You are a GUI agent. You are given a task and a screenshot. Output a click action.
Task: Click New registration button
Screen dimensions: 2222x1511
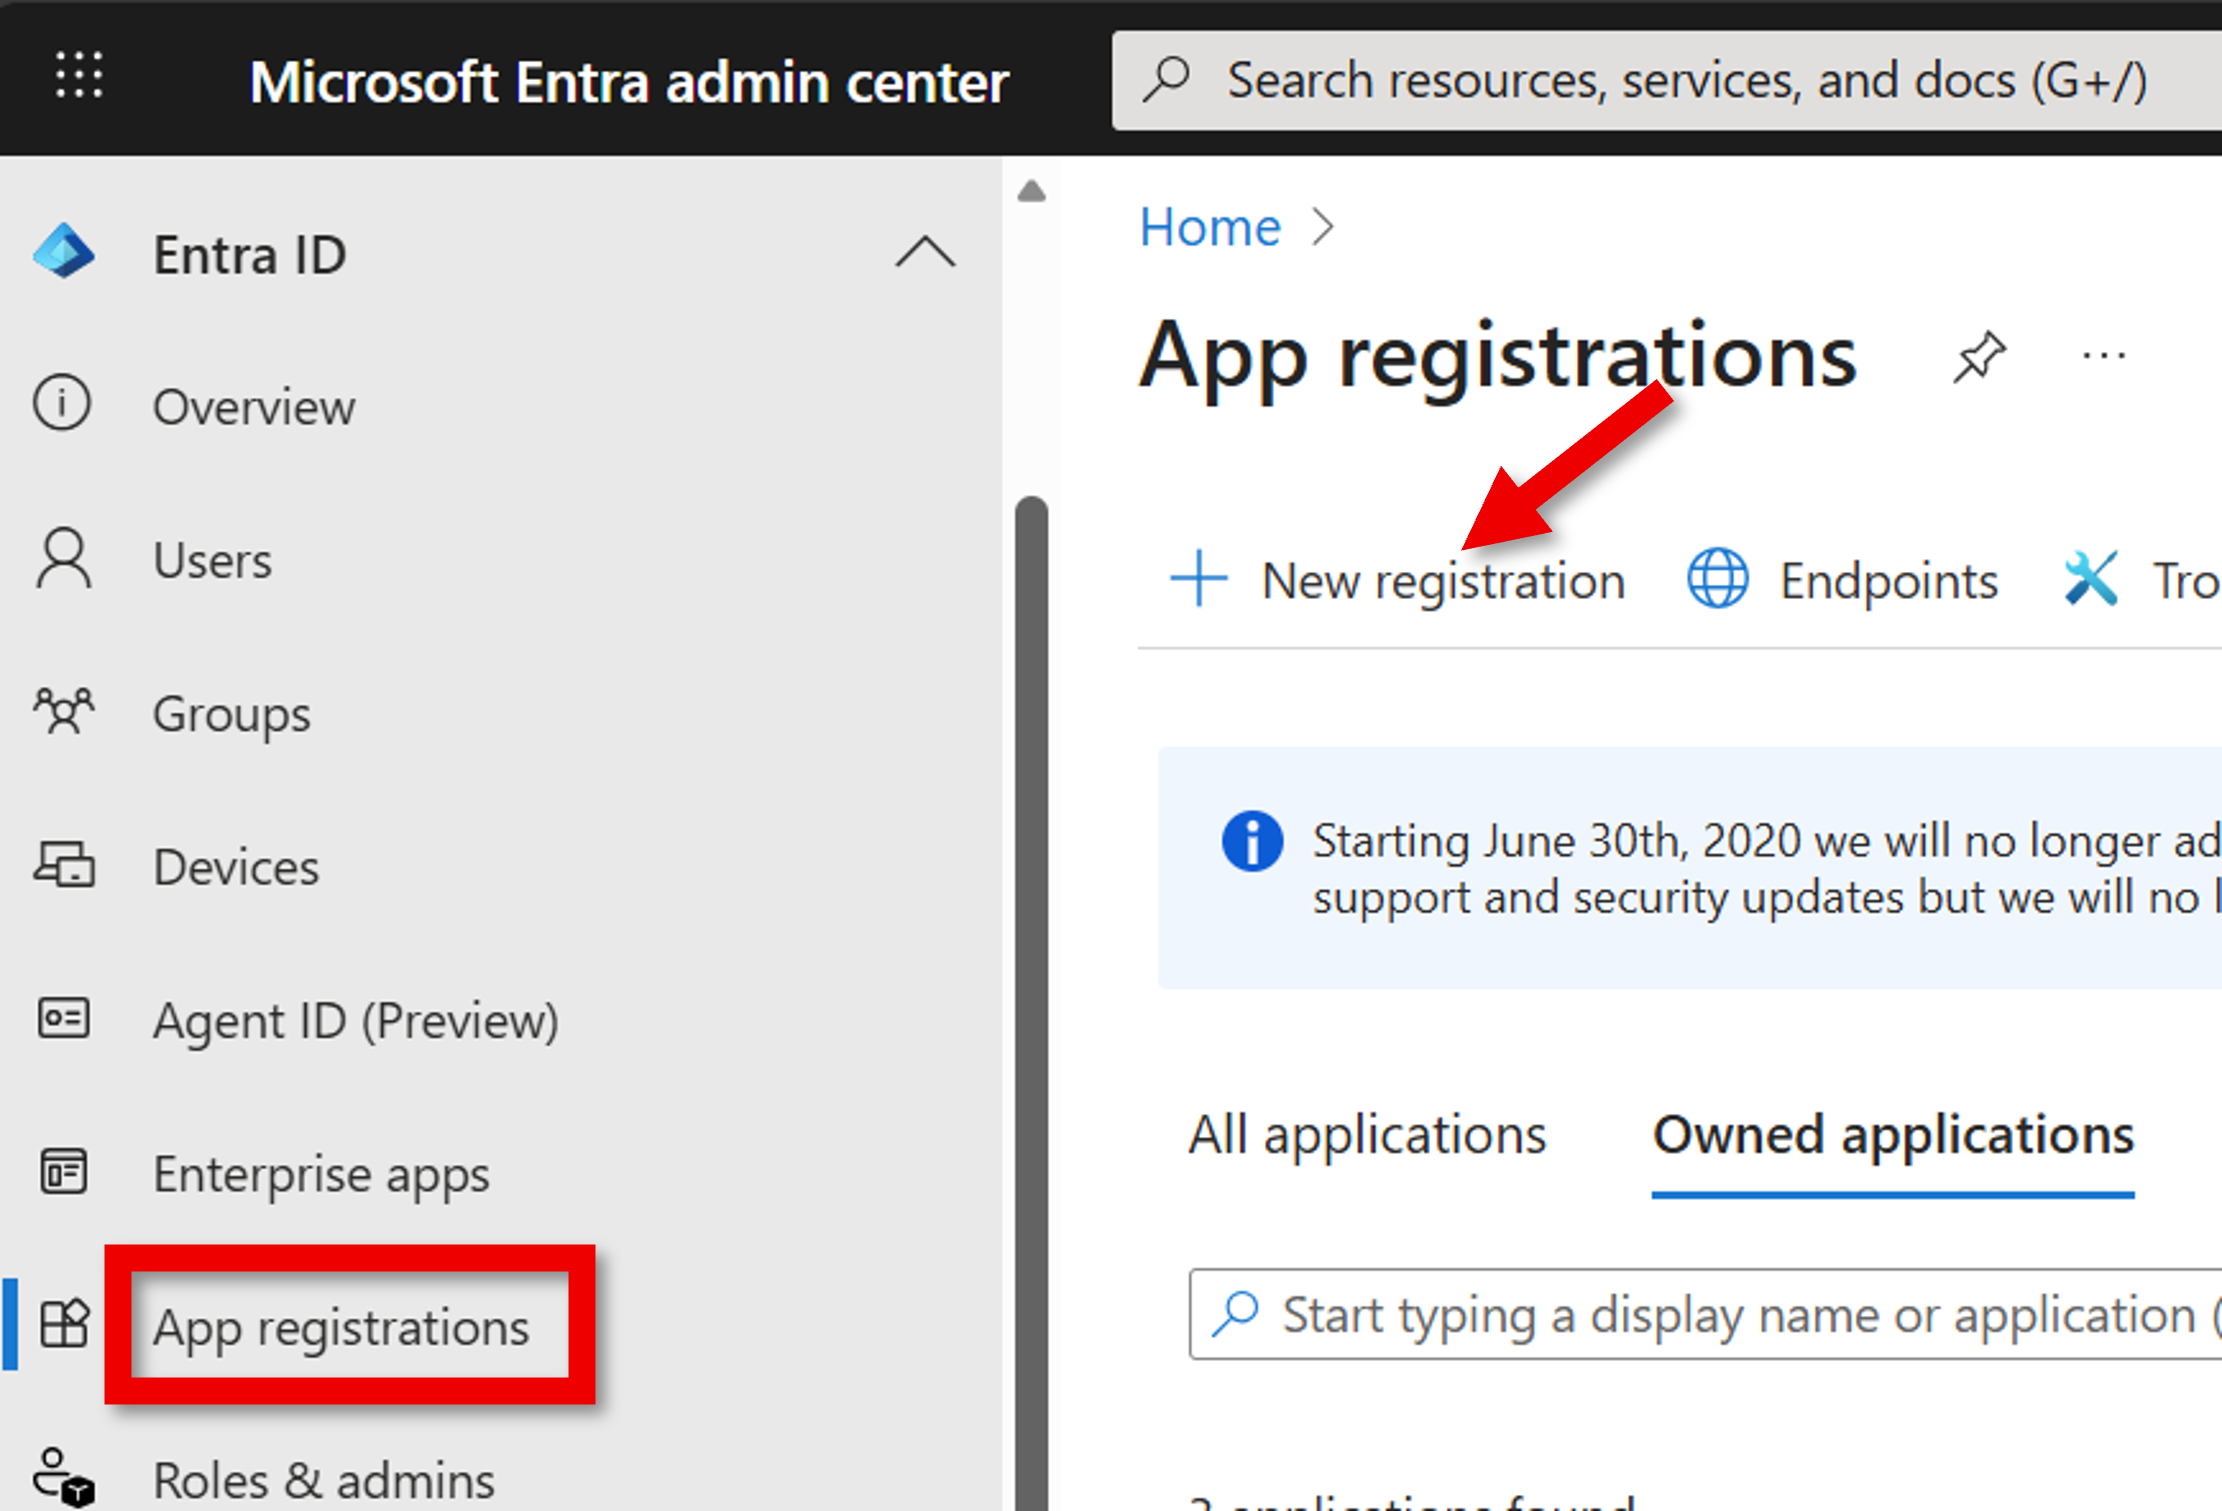click(x=1397, y=580)
